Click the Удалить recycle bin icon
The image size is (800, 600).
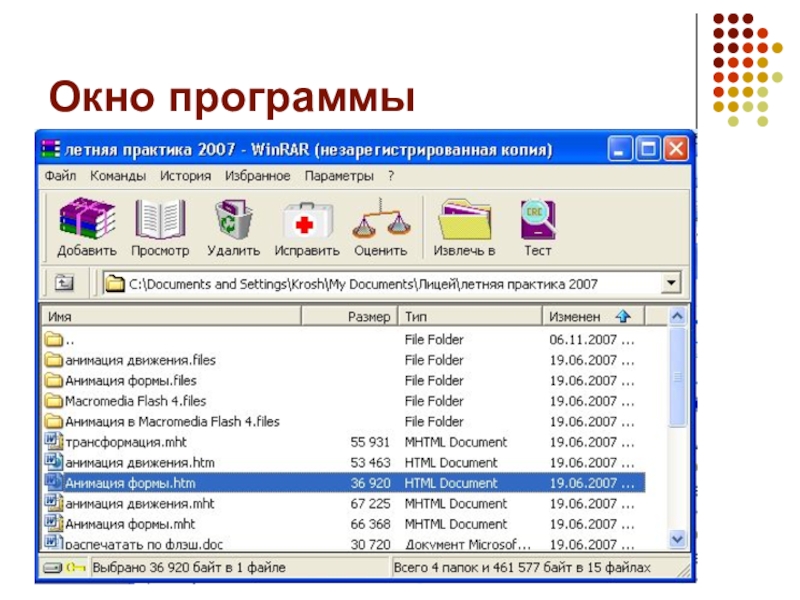(x=234, y=219)
